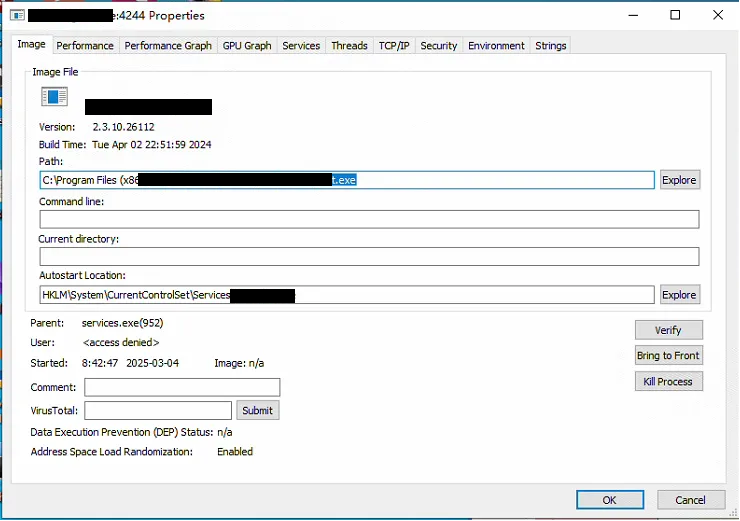740x521 pixels.
Task: Go to the Services tab
Action: coord(301,45)
